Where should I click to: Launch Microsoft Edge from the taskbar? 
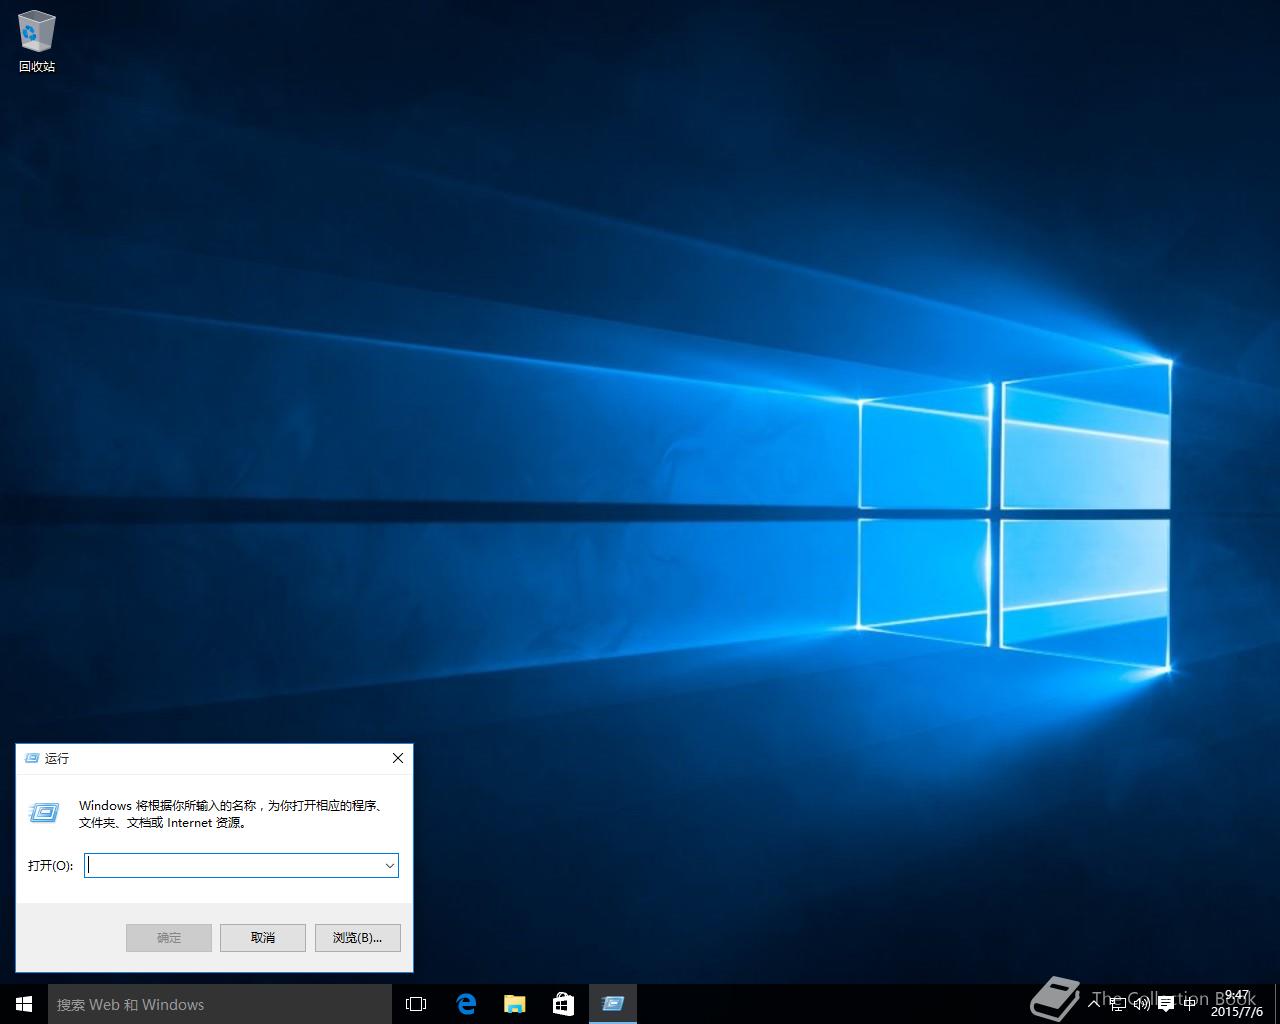(466, 1004)
